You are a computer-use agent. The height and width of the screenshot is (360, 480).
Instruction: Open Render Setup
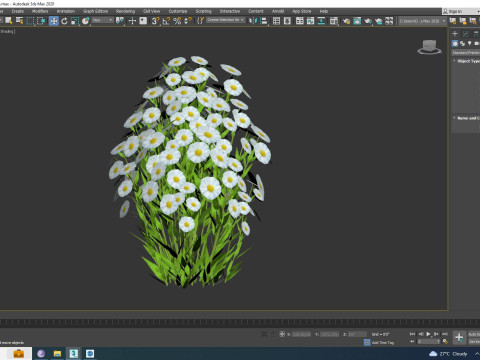pos(346,21)
